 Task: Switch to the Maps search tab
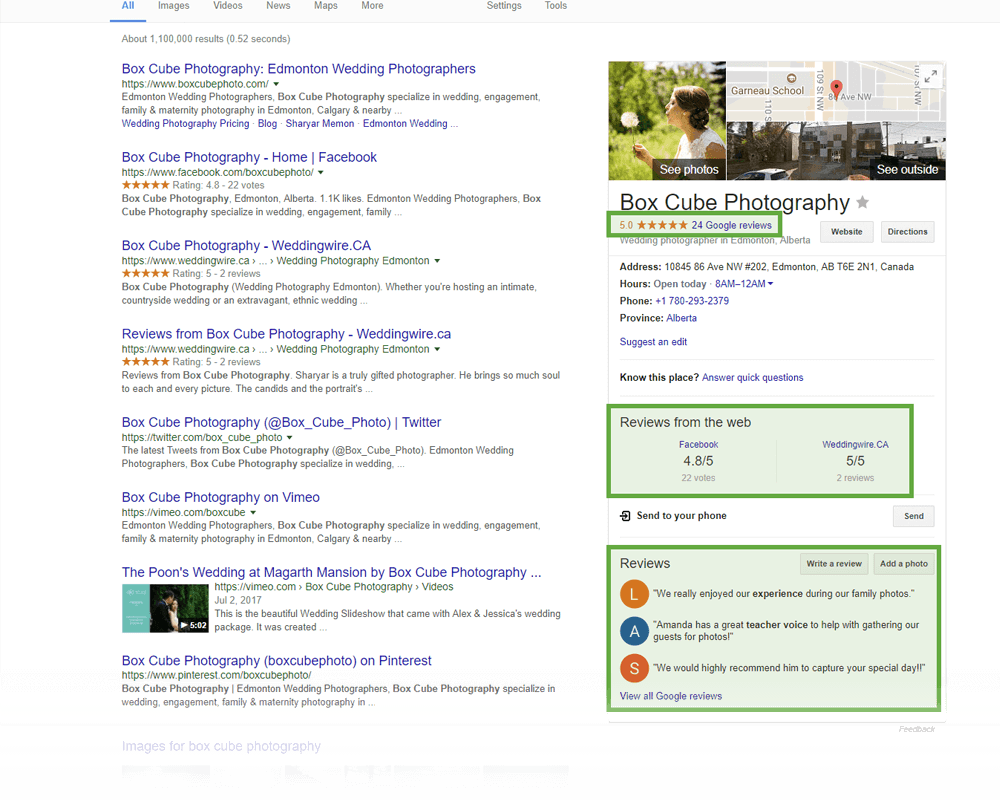(x=326, y=6)
